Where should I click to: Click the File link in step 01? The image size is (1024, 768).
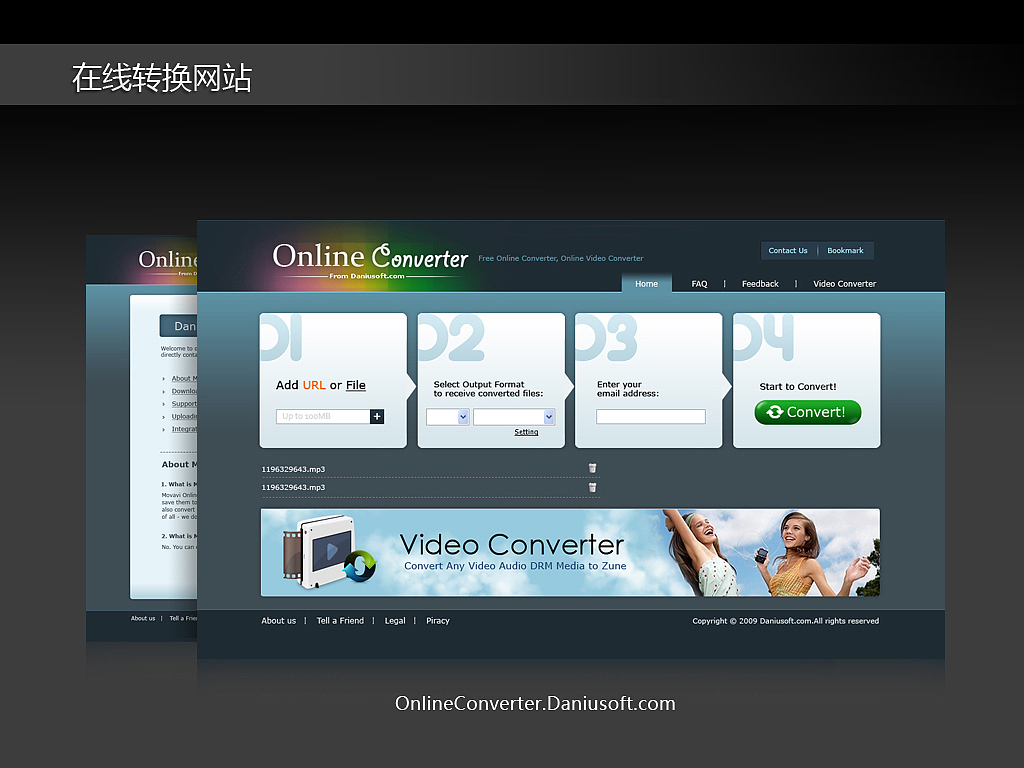tap(356, 385)
